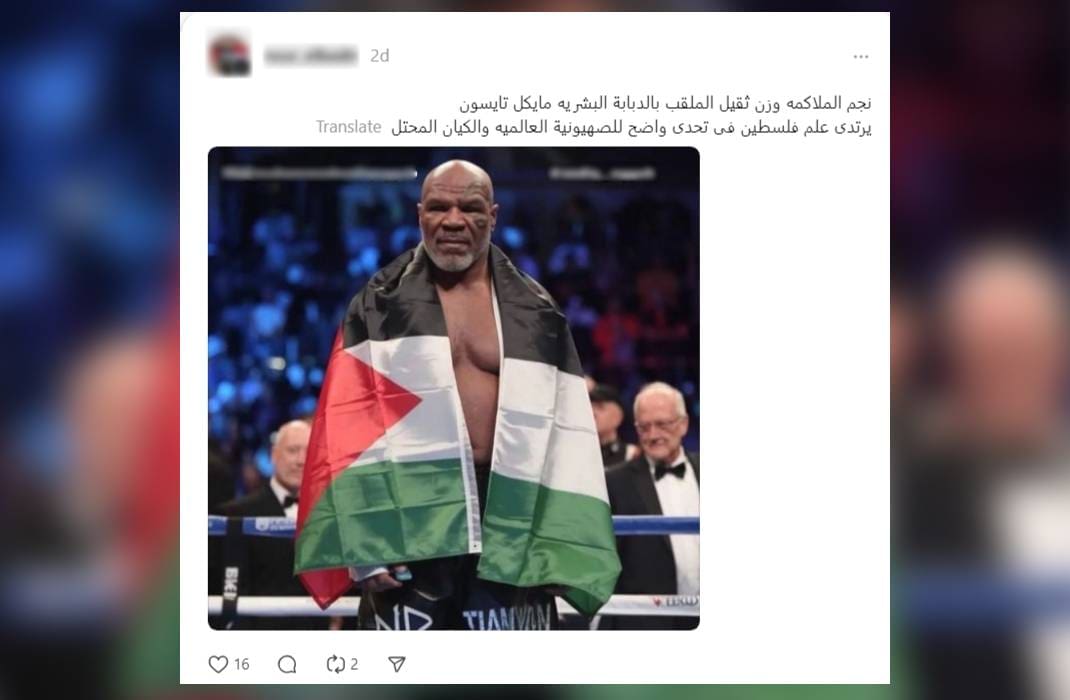
Task: Open the attached boxing ring photo
Action: [x=454, y=388]
